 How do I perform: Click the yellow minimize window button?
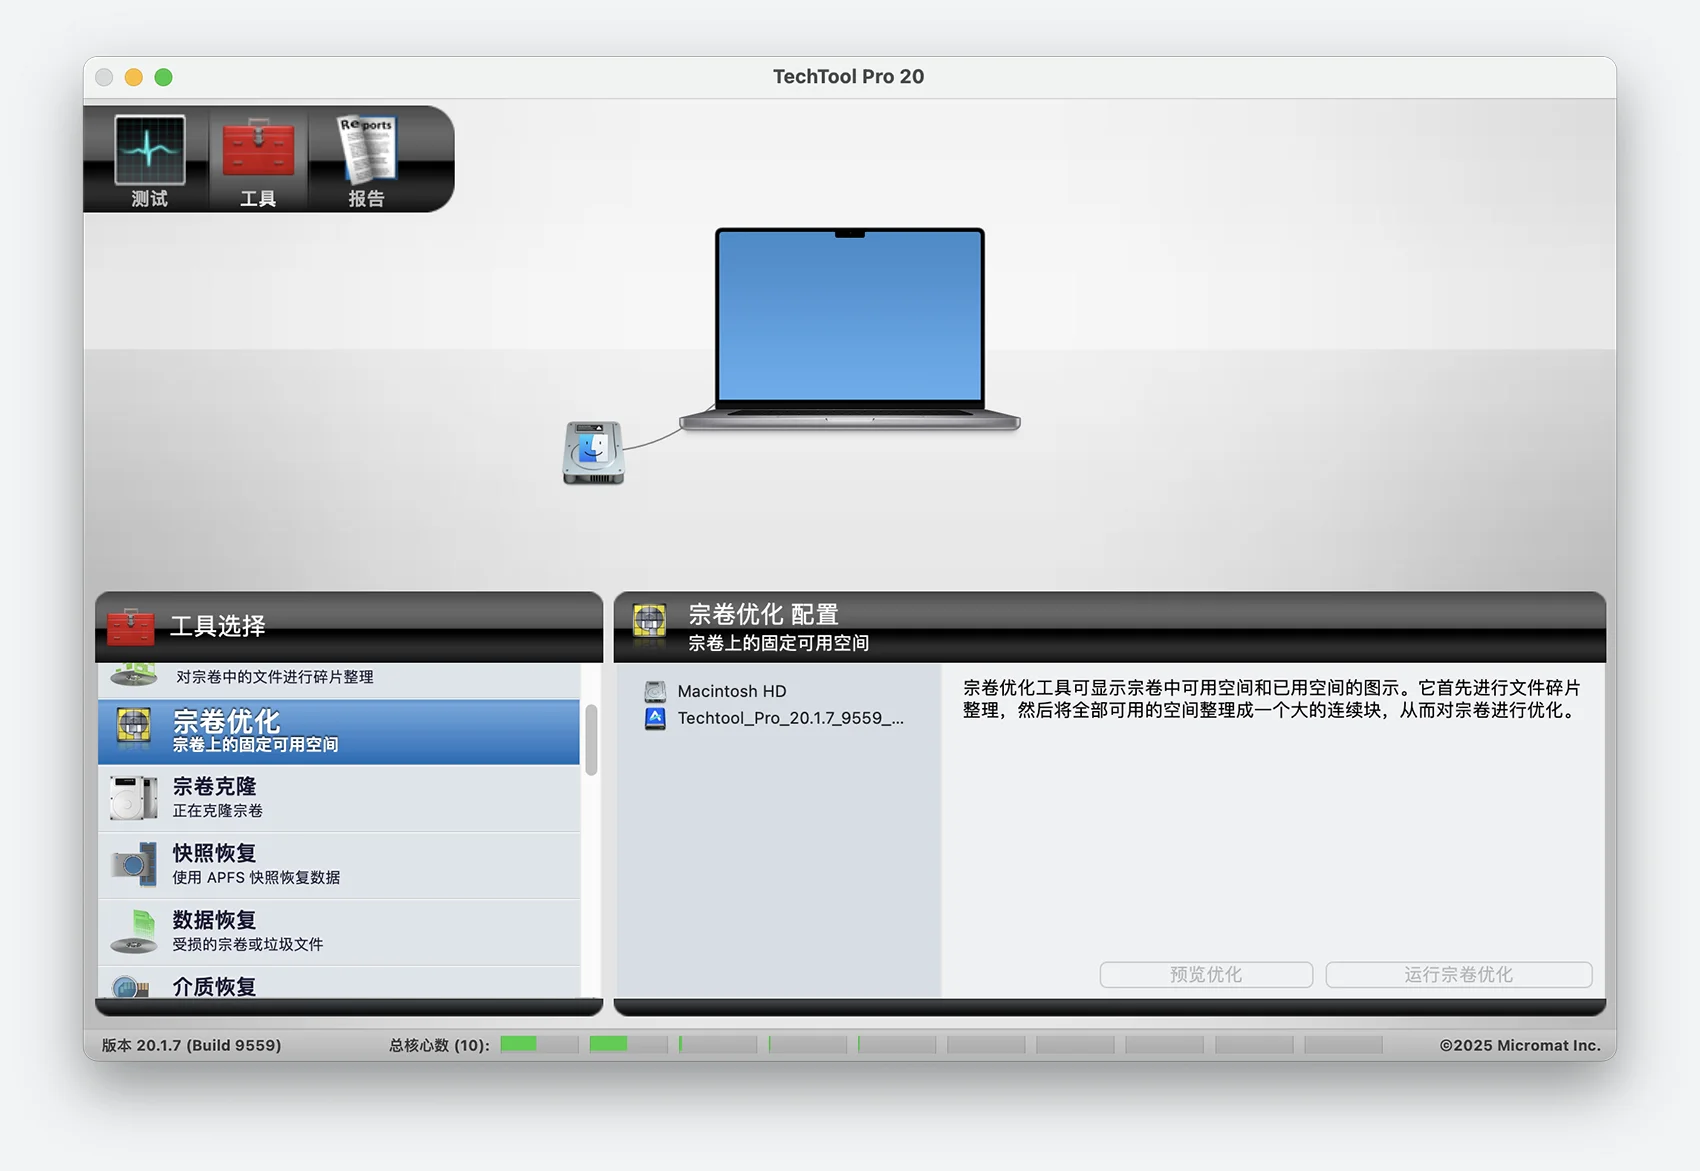(134, 77)
